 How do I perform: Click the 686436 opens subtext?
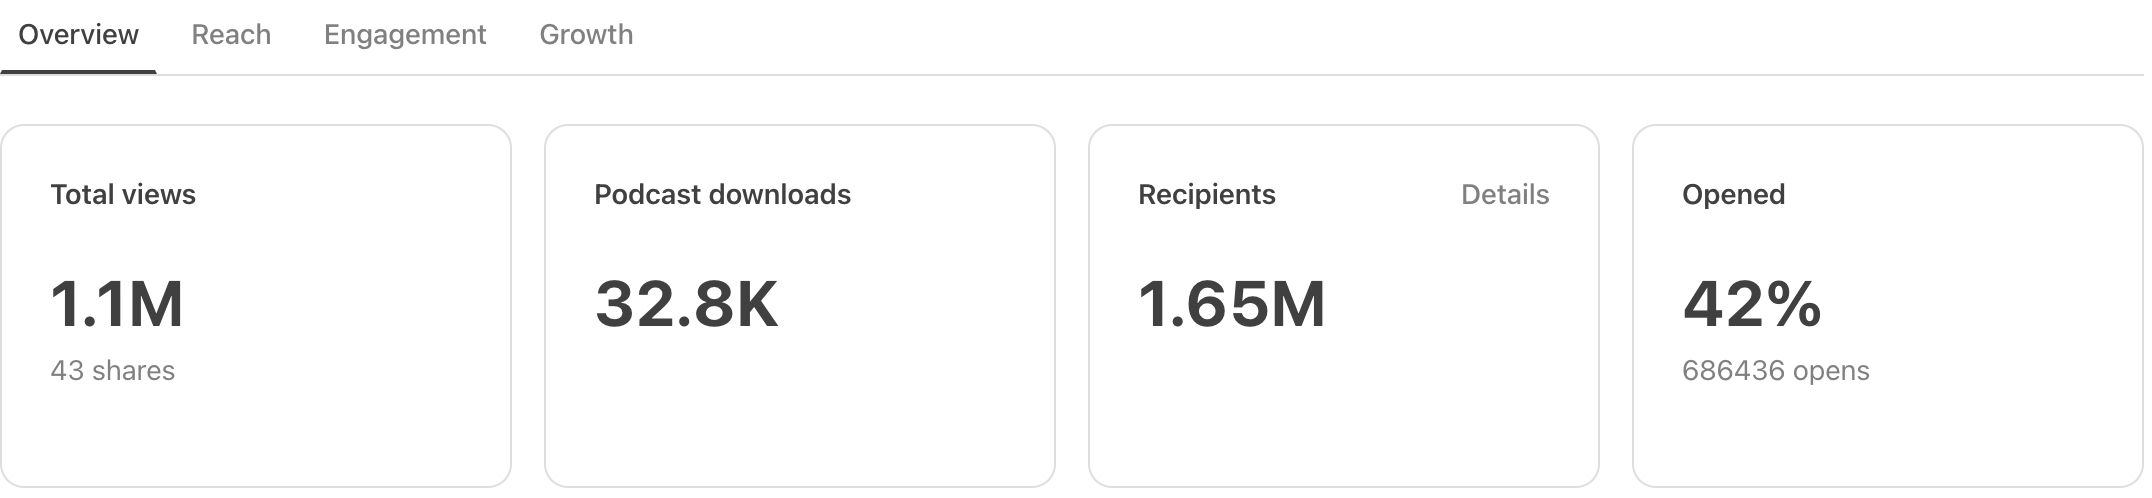click(x=1775, y=371)
